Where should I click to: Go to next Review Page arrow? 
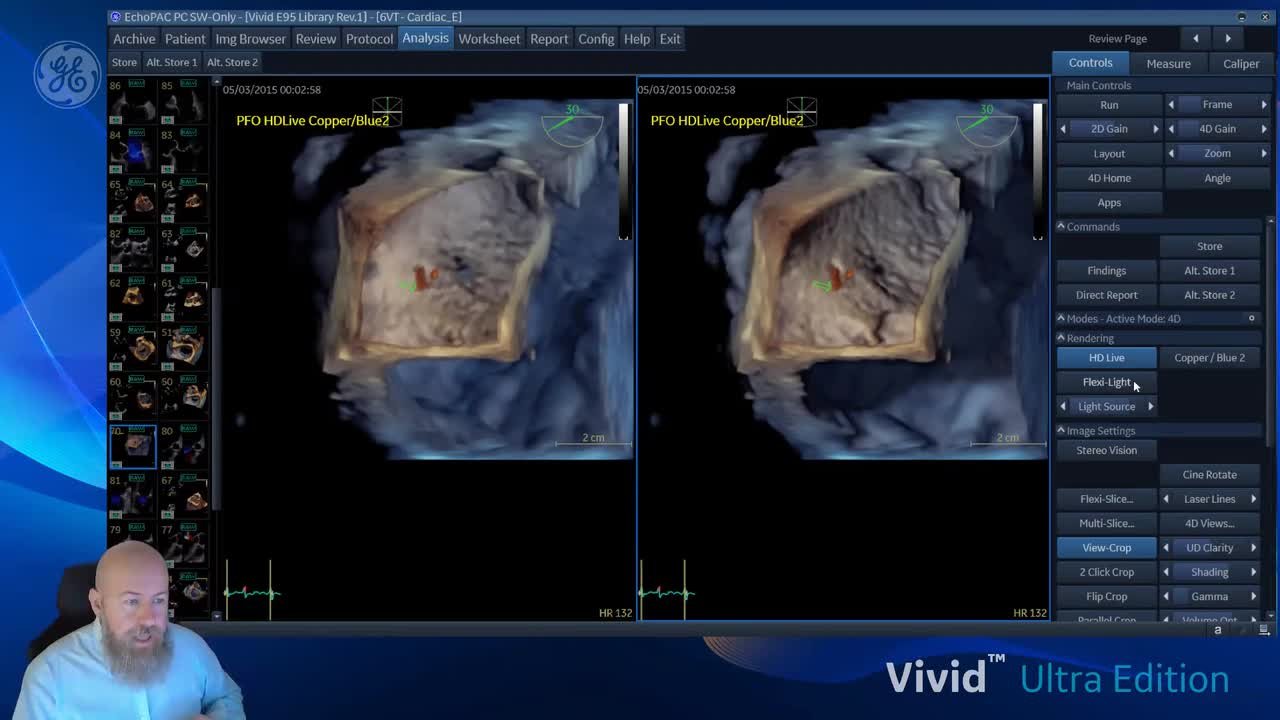pos(1228,38)
